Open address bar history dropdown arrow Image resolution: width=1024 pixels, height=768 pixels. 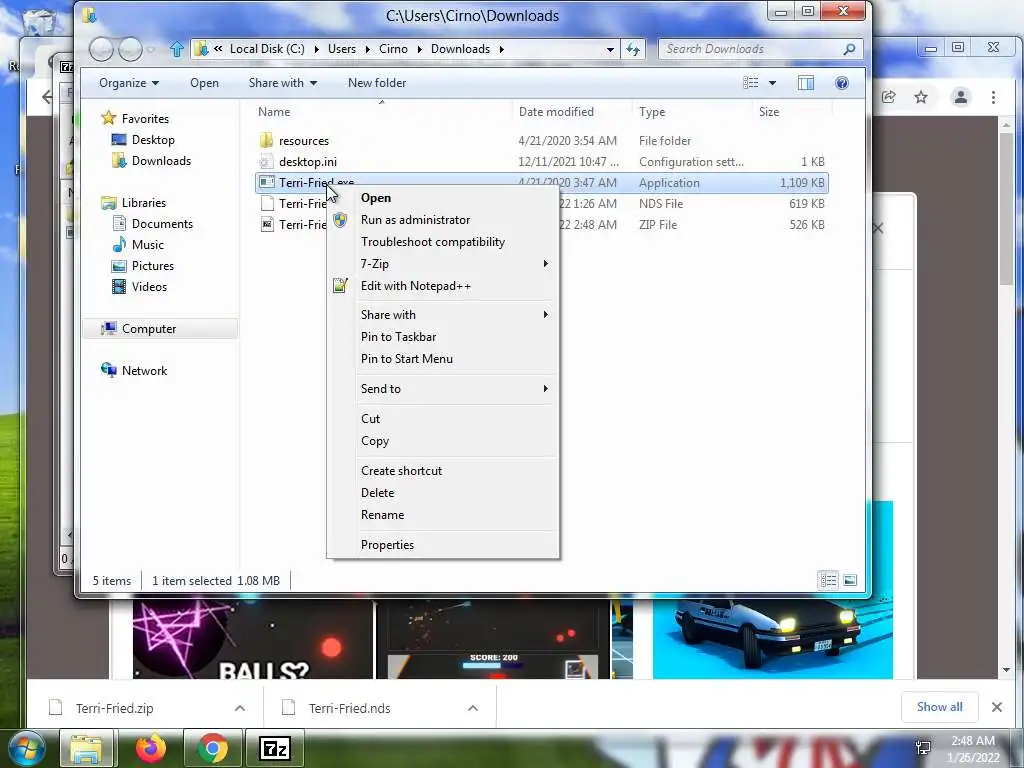pyautogui.click(x=610, y=49)
